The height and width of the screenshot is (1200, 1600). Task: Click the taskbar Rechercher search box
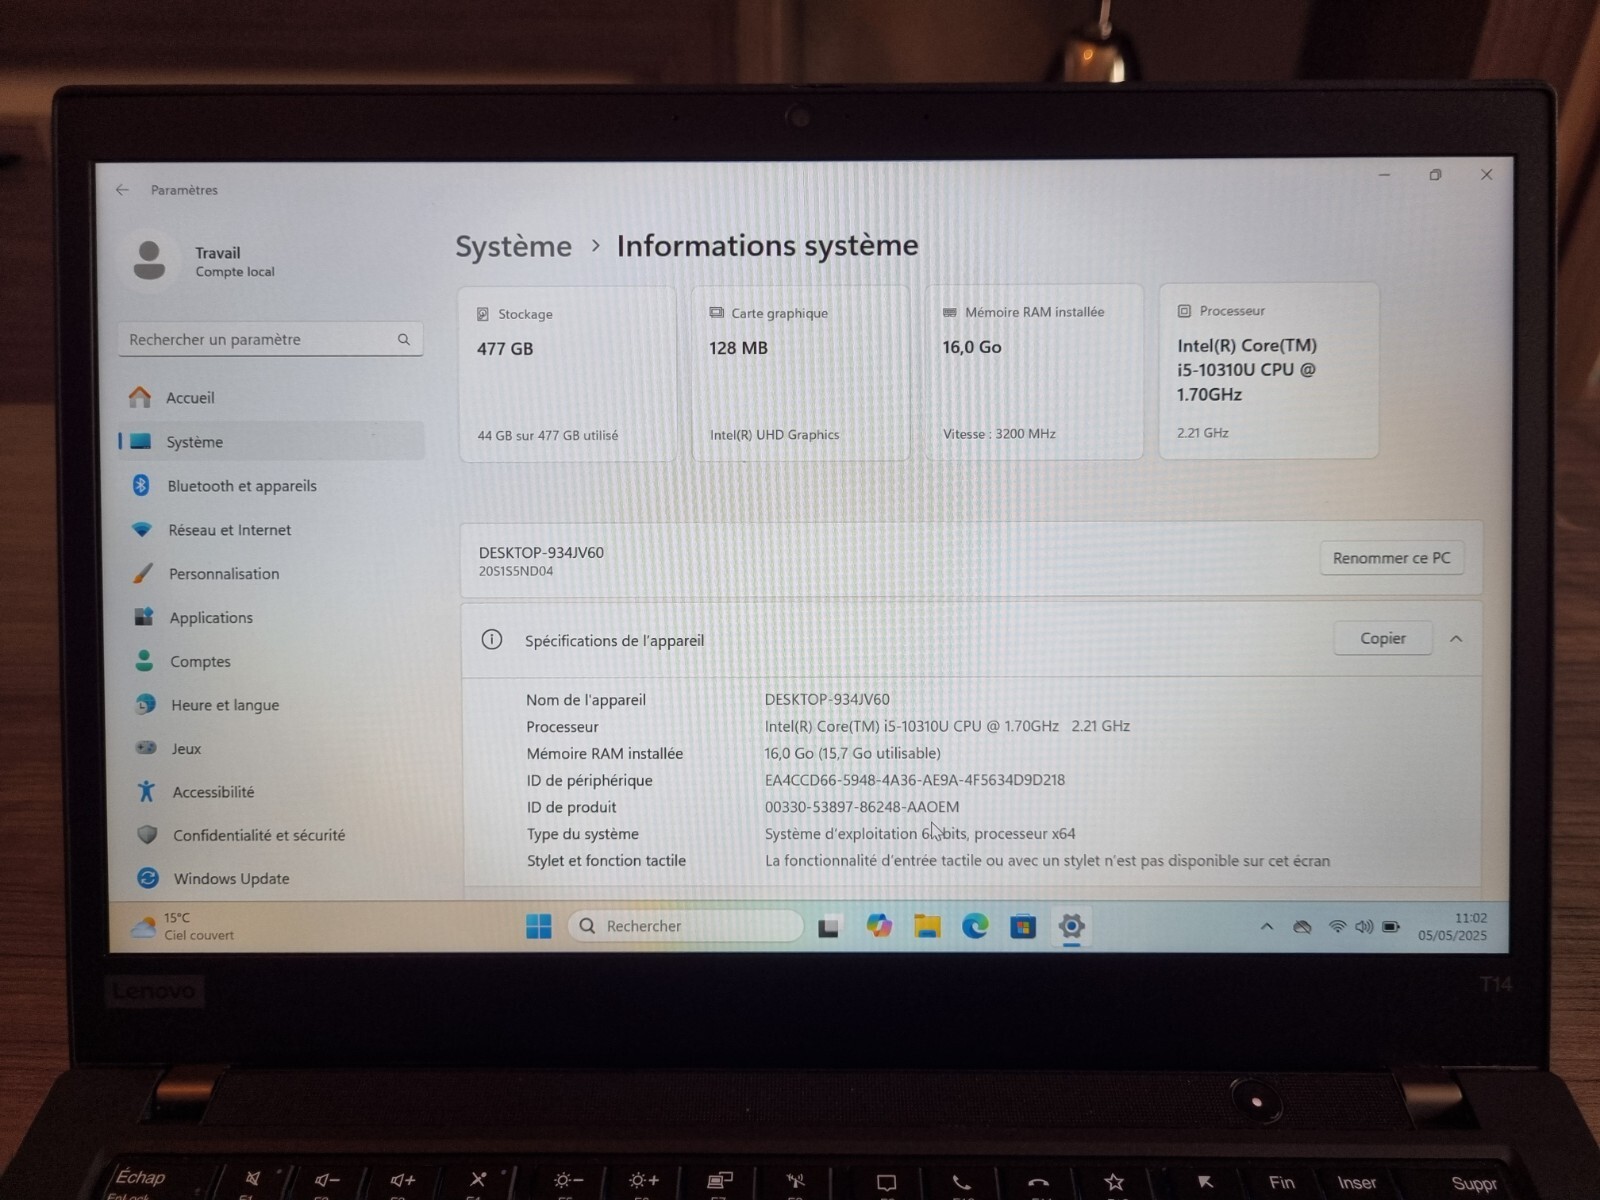coord(686,926)
